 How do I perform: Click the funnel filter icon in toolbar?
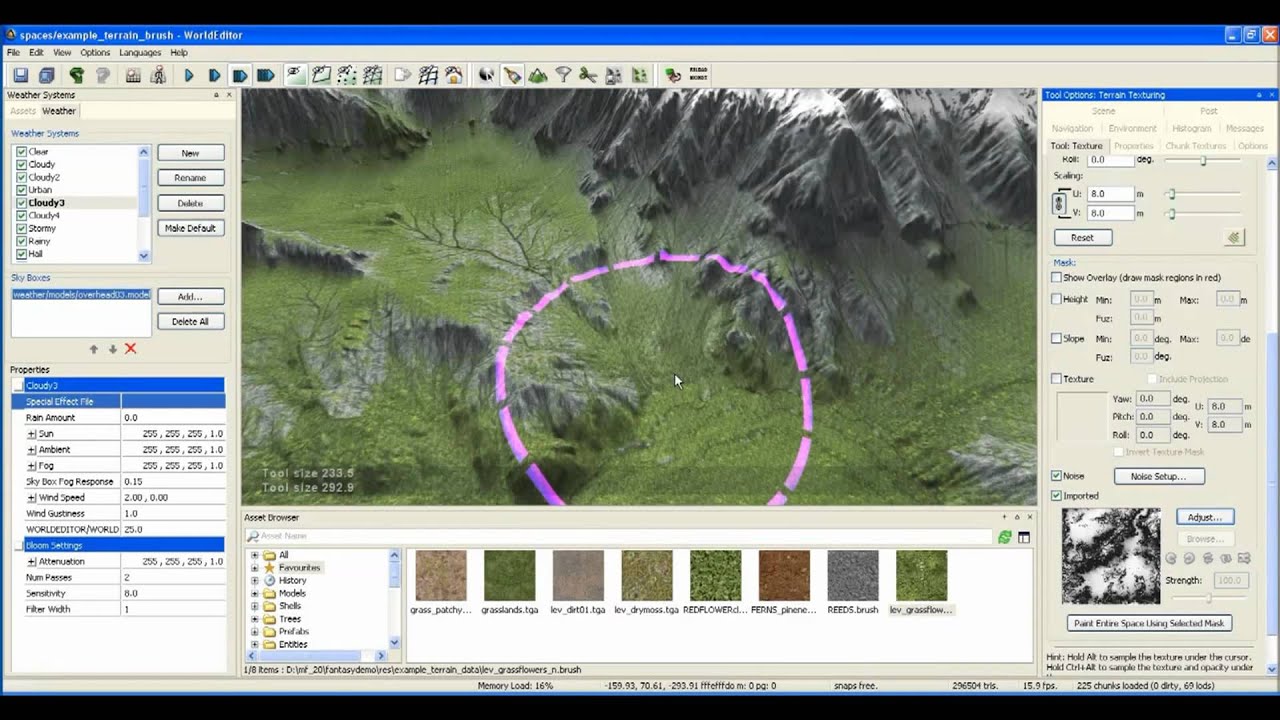point(563,75)
